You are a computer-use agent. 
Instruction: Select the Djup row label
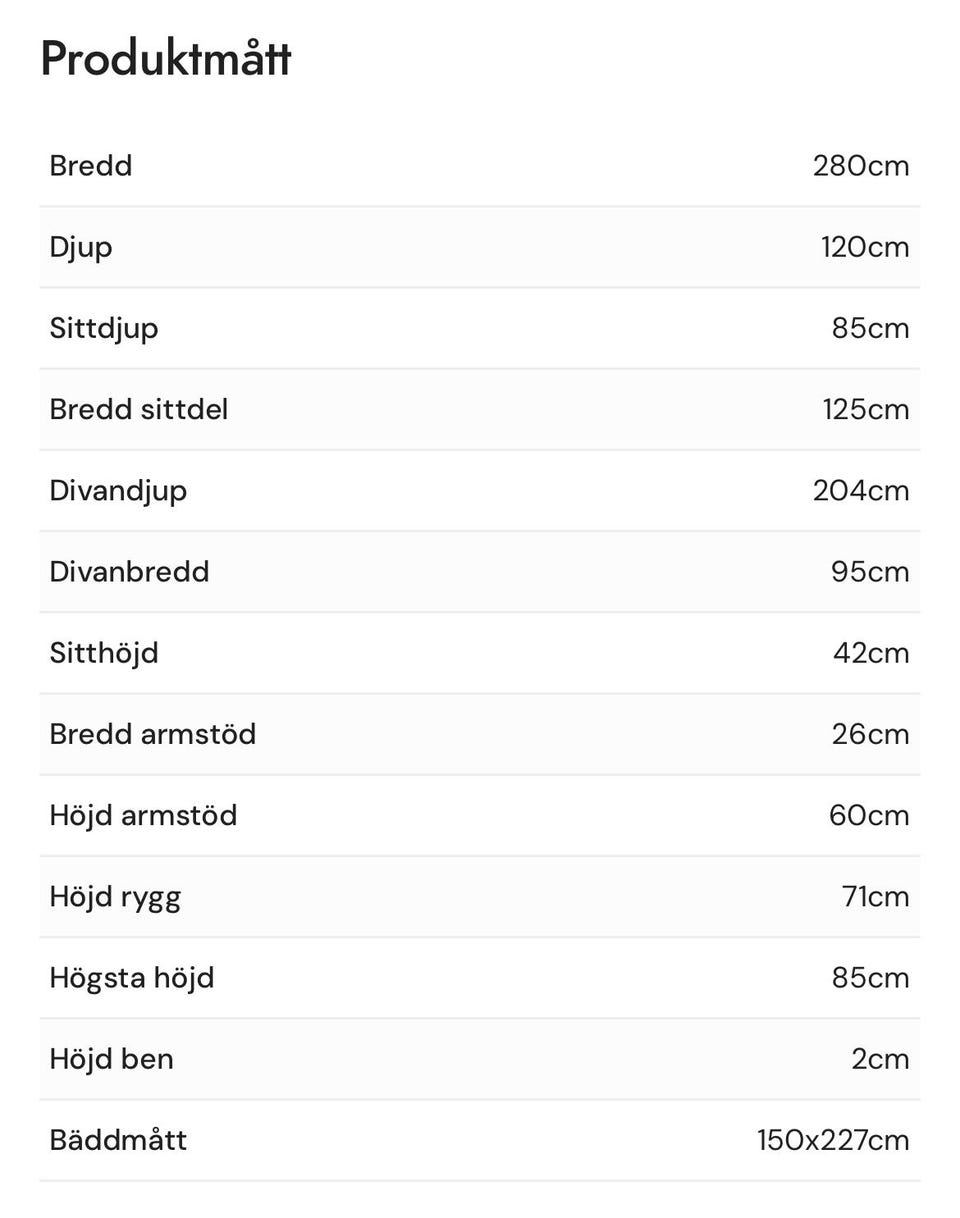click(81, 248)
